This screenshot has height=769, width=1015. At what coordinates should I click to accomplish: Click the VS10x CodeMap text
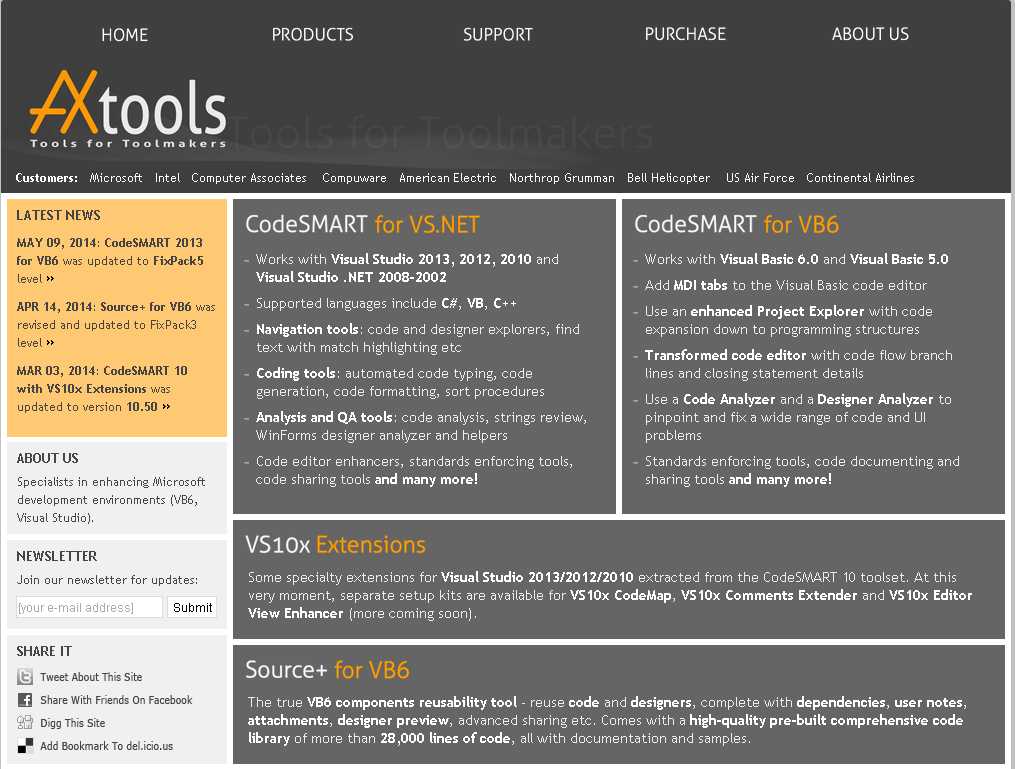[620, 595]
